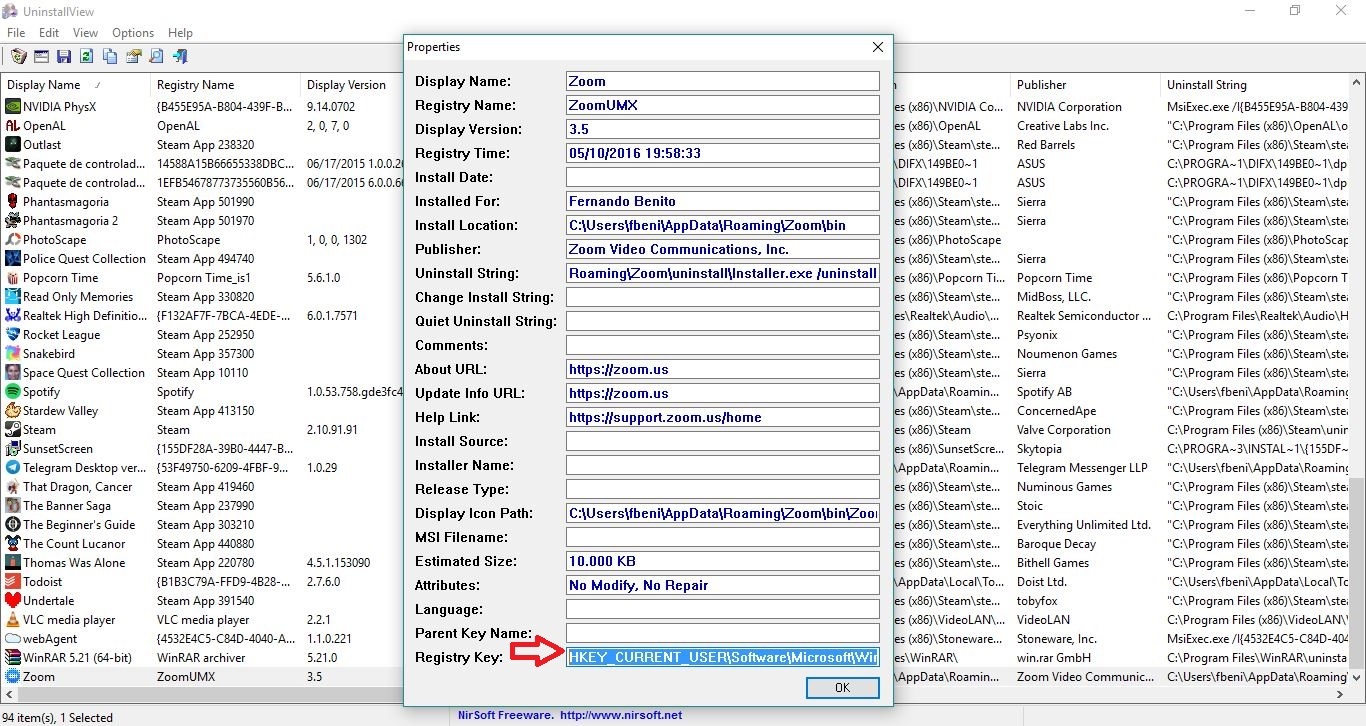Click the Exit door toolbar icon
The image size is (1366, 726).
coord(180,57)
